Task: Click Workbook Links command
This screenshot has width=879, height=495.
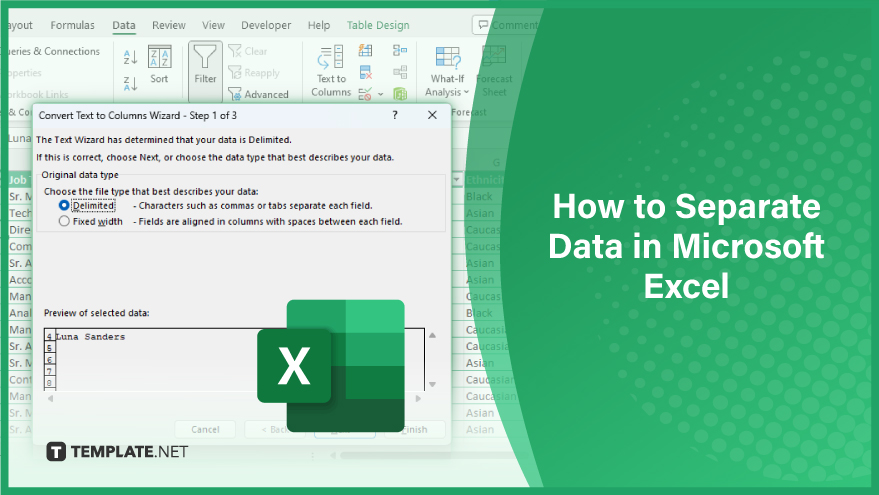Action: [x=38, y=94]
